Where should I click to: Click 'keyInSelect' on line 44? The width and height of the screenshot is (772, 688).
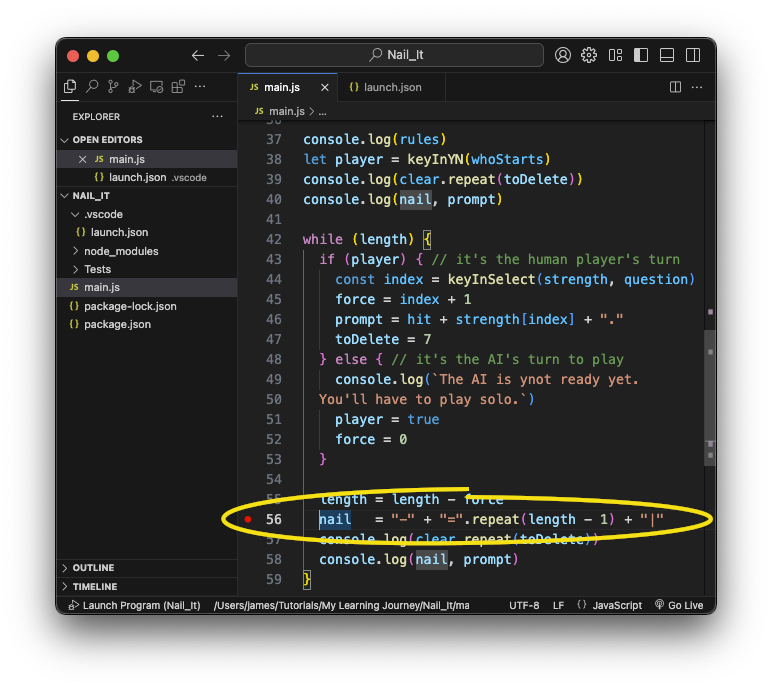point(491,279)
